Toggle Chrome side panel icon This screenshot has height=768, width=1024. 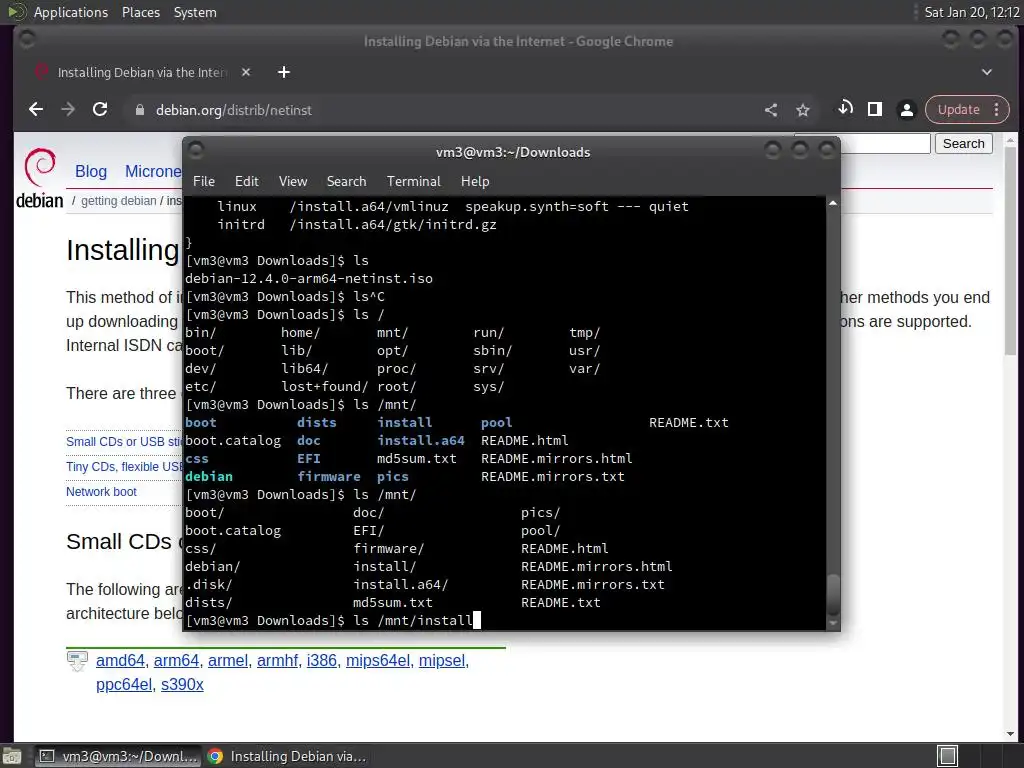pos(875,109)
